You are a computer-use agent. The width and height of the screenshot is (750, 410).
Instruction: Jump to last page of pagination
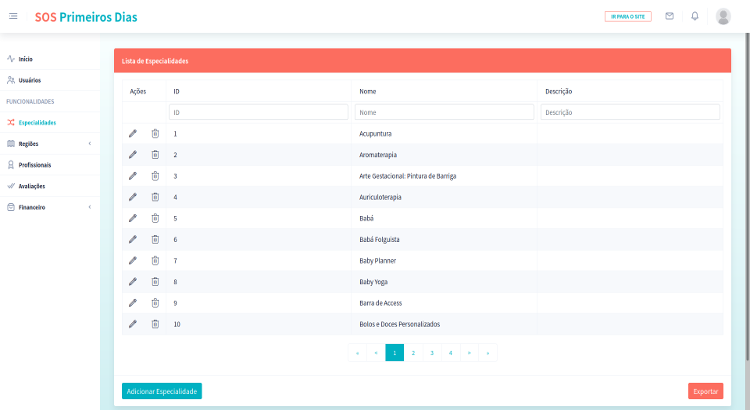click(488, 353)
